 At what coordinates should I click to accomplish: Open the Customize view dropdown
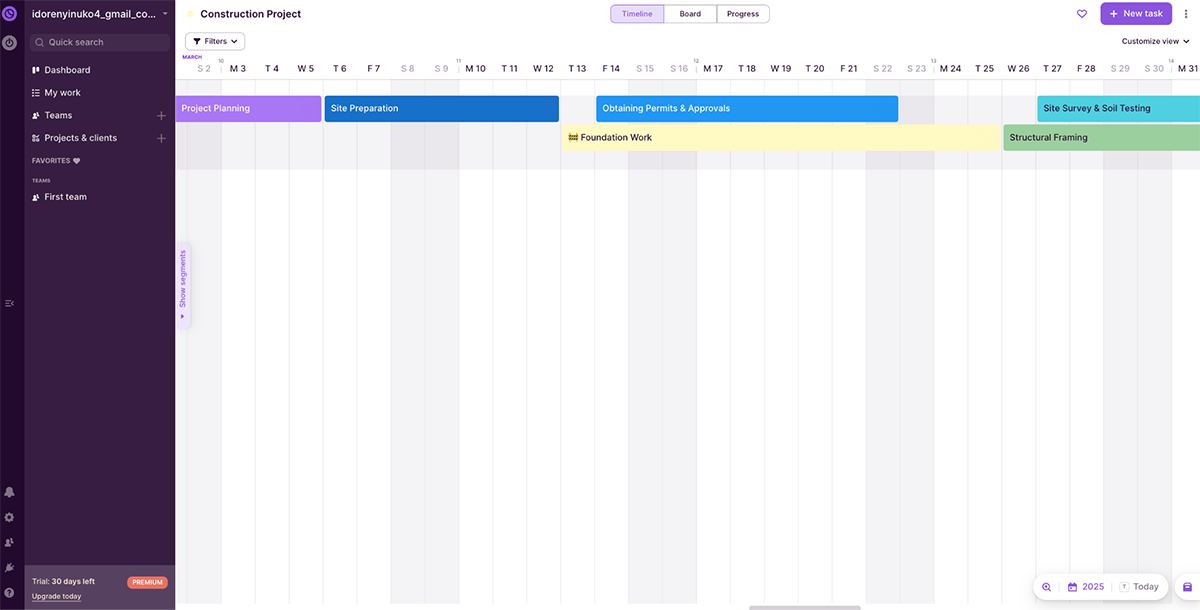pos(1153,41)
